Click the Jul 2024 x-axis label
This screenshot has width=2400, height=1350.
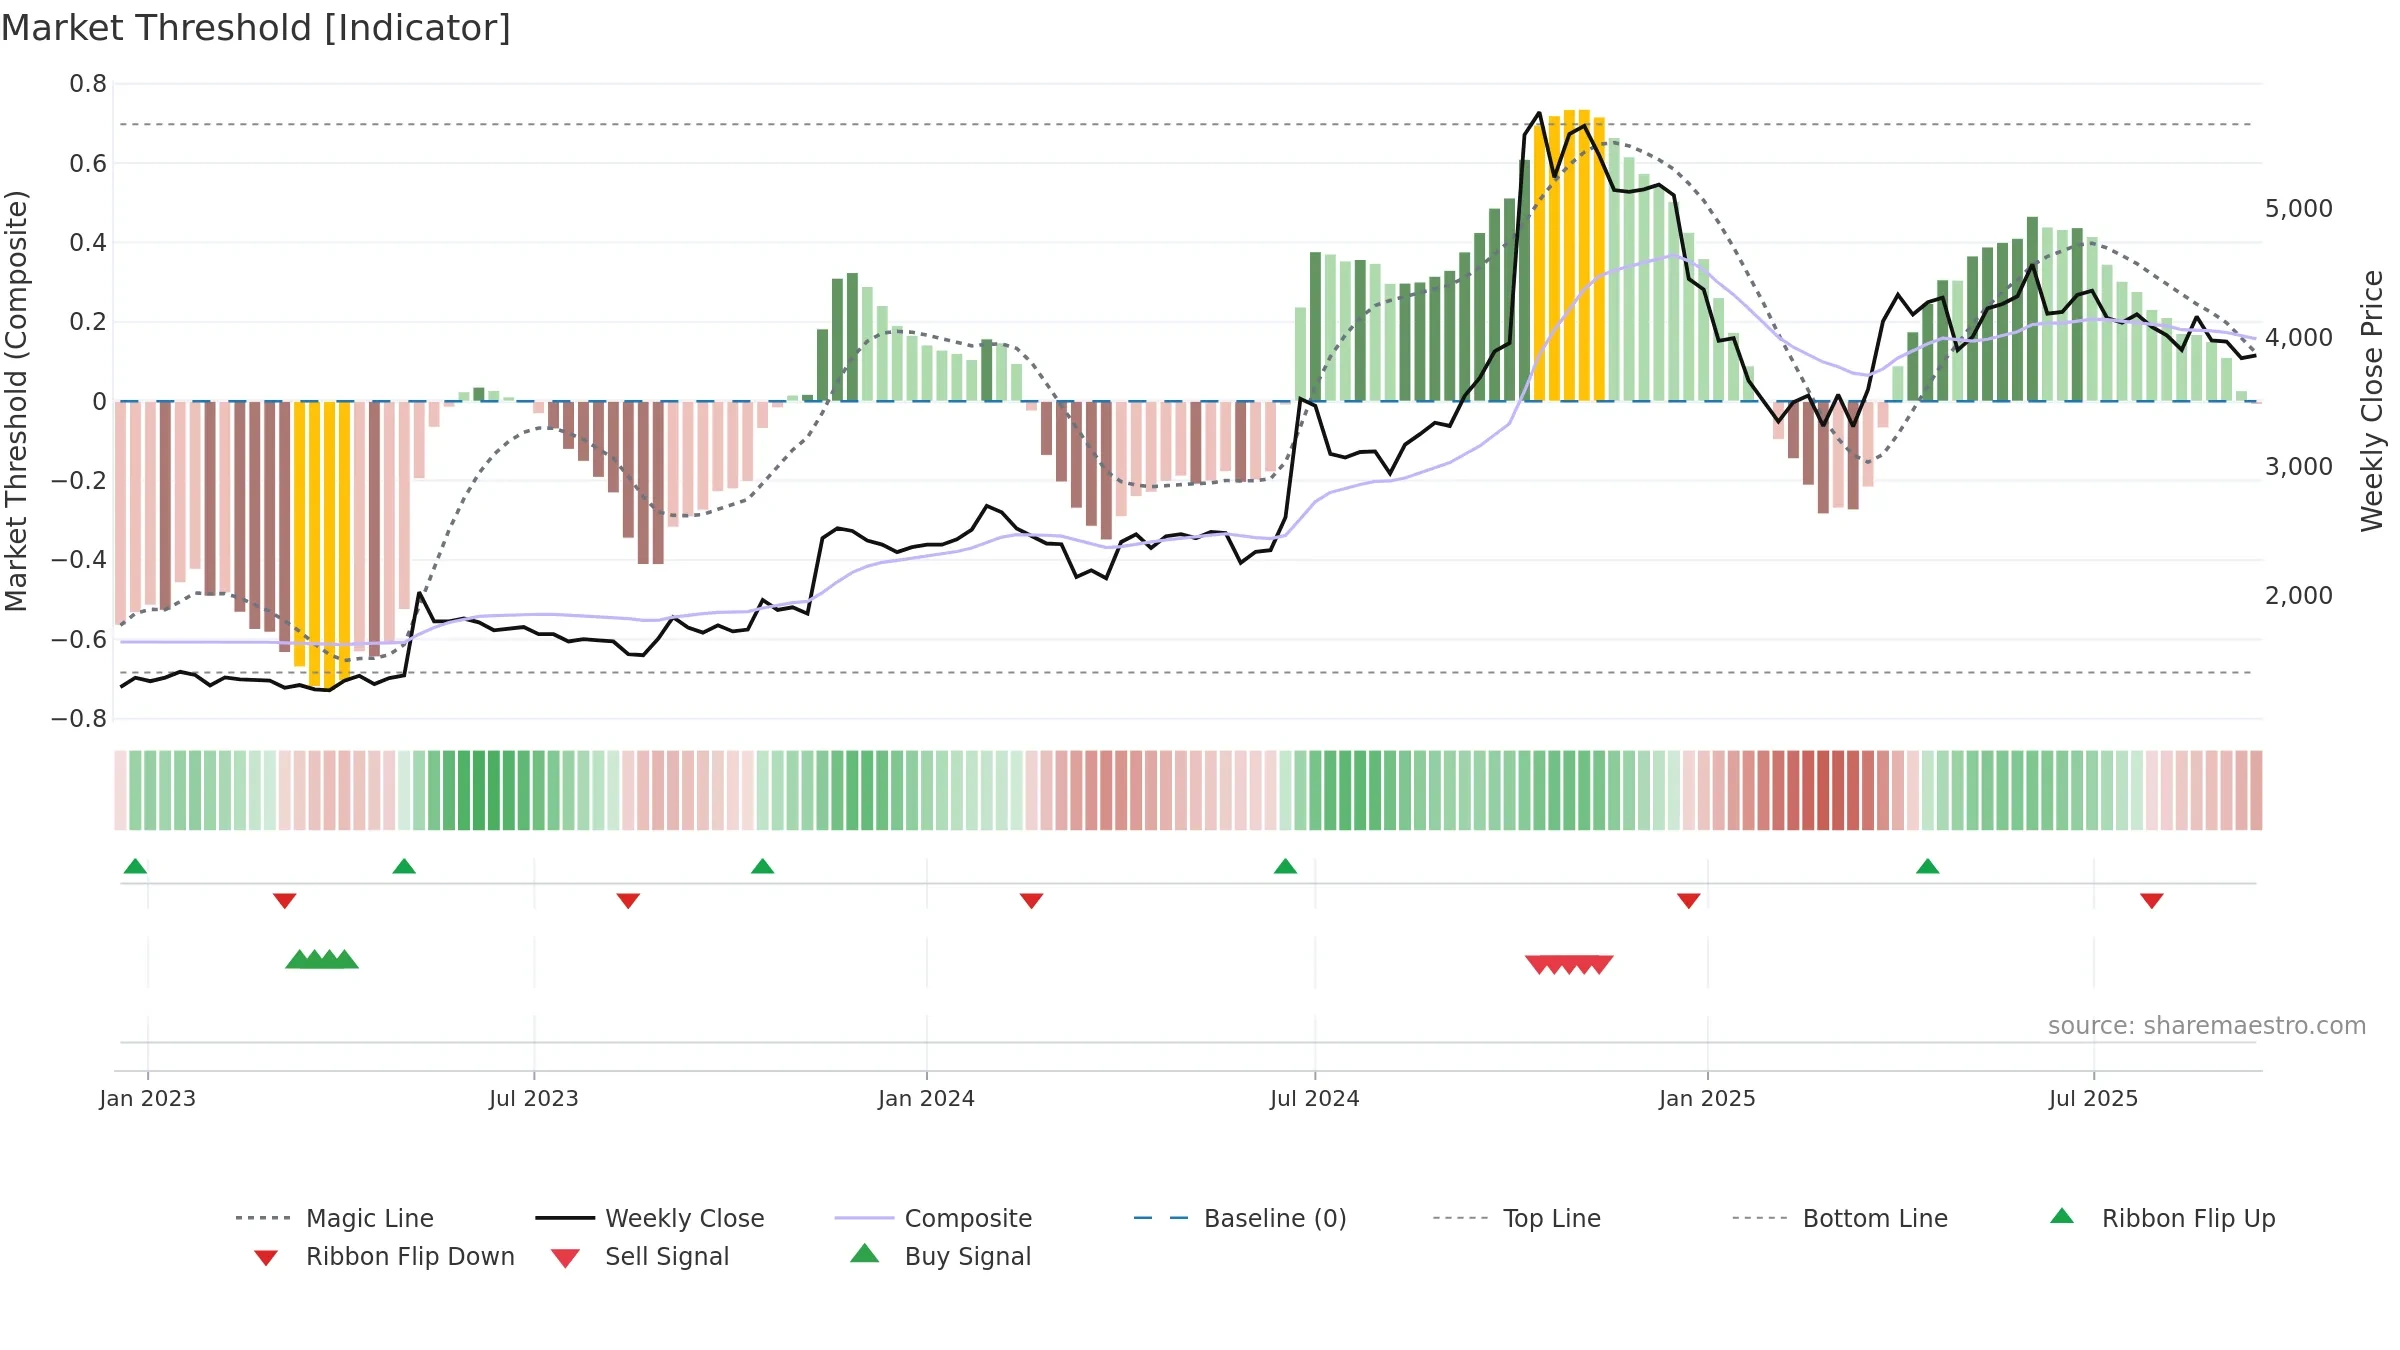click(1315, 1098)
